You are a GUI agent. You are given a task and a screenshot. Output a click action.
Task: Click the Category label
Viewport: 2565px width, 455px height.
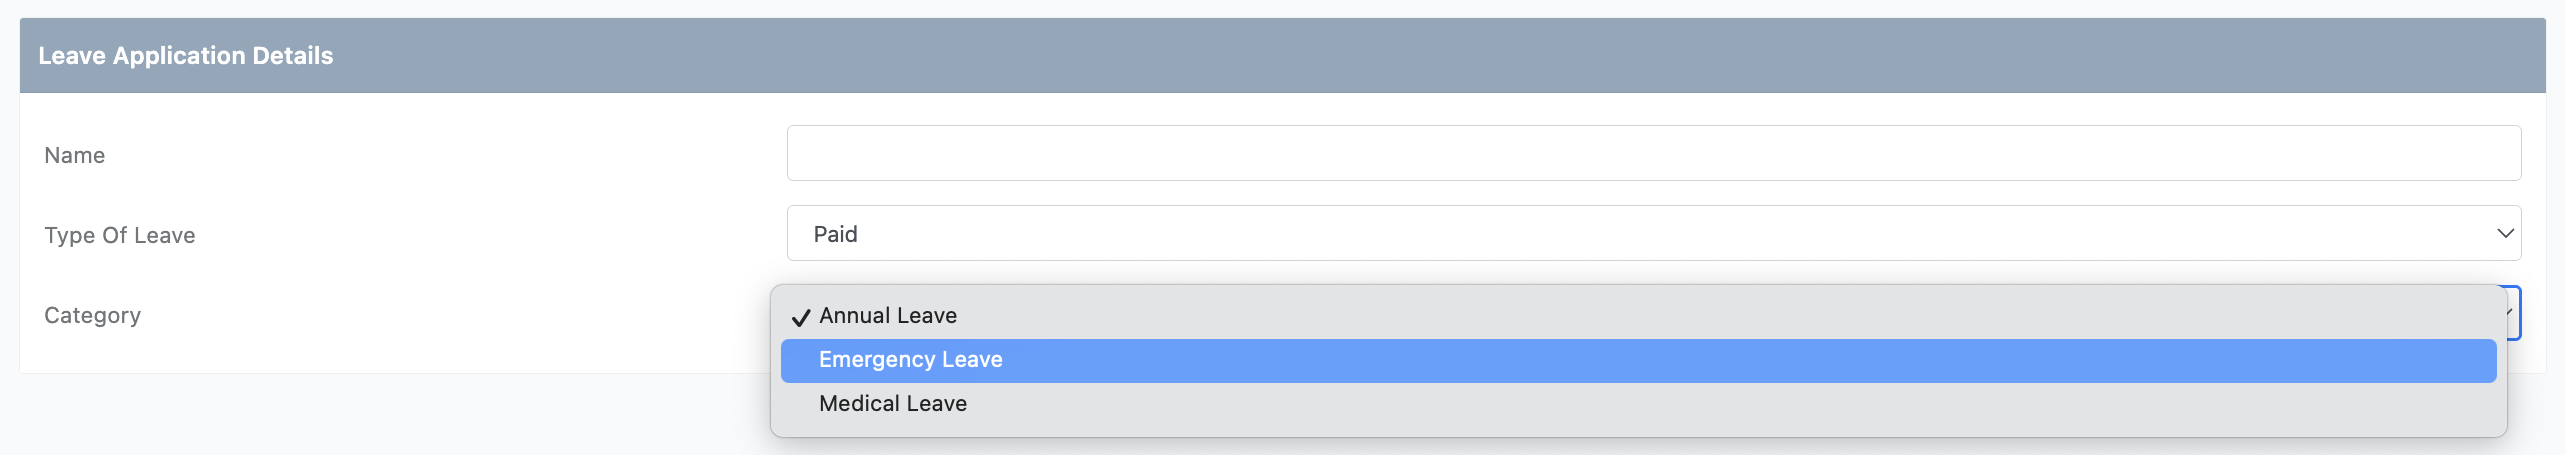coord(92,315)
